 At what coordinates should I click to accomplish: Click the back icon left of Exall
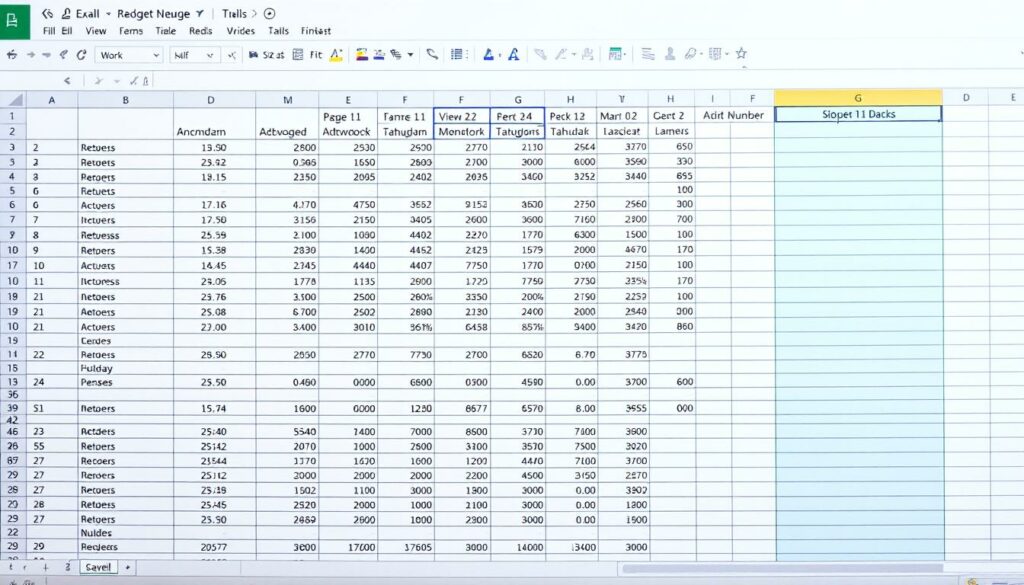coord(47,13)
